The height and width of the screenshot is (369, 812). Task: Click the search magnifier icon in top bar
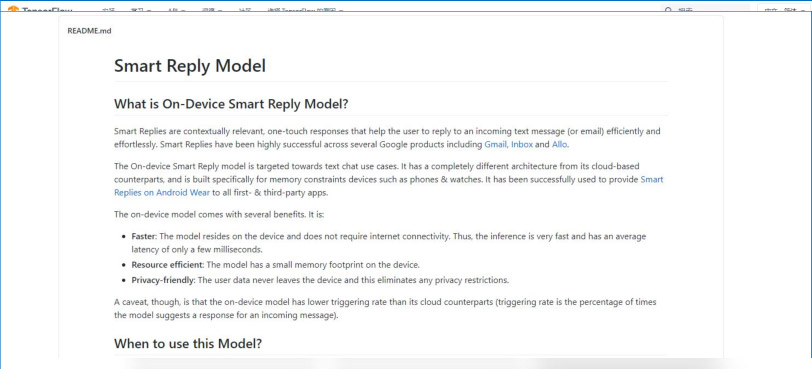669,10
